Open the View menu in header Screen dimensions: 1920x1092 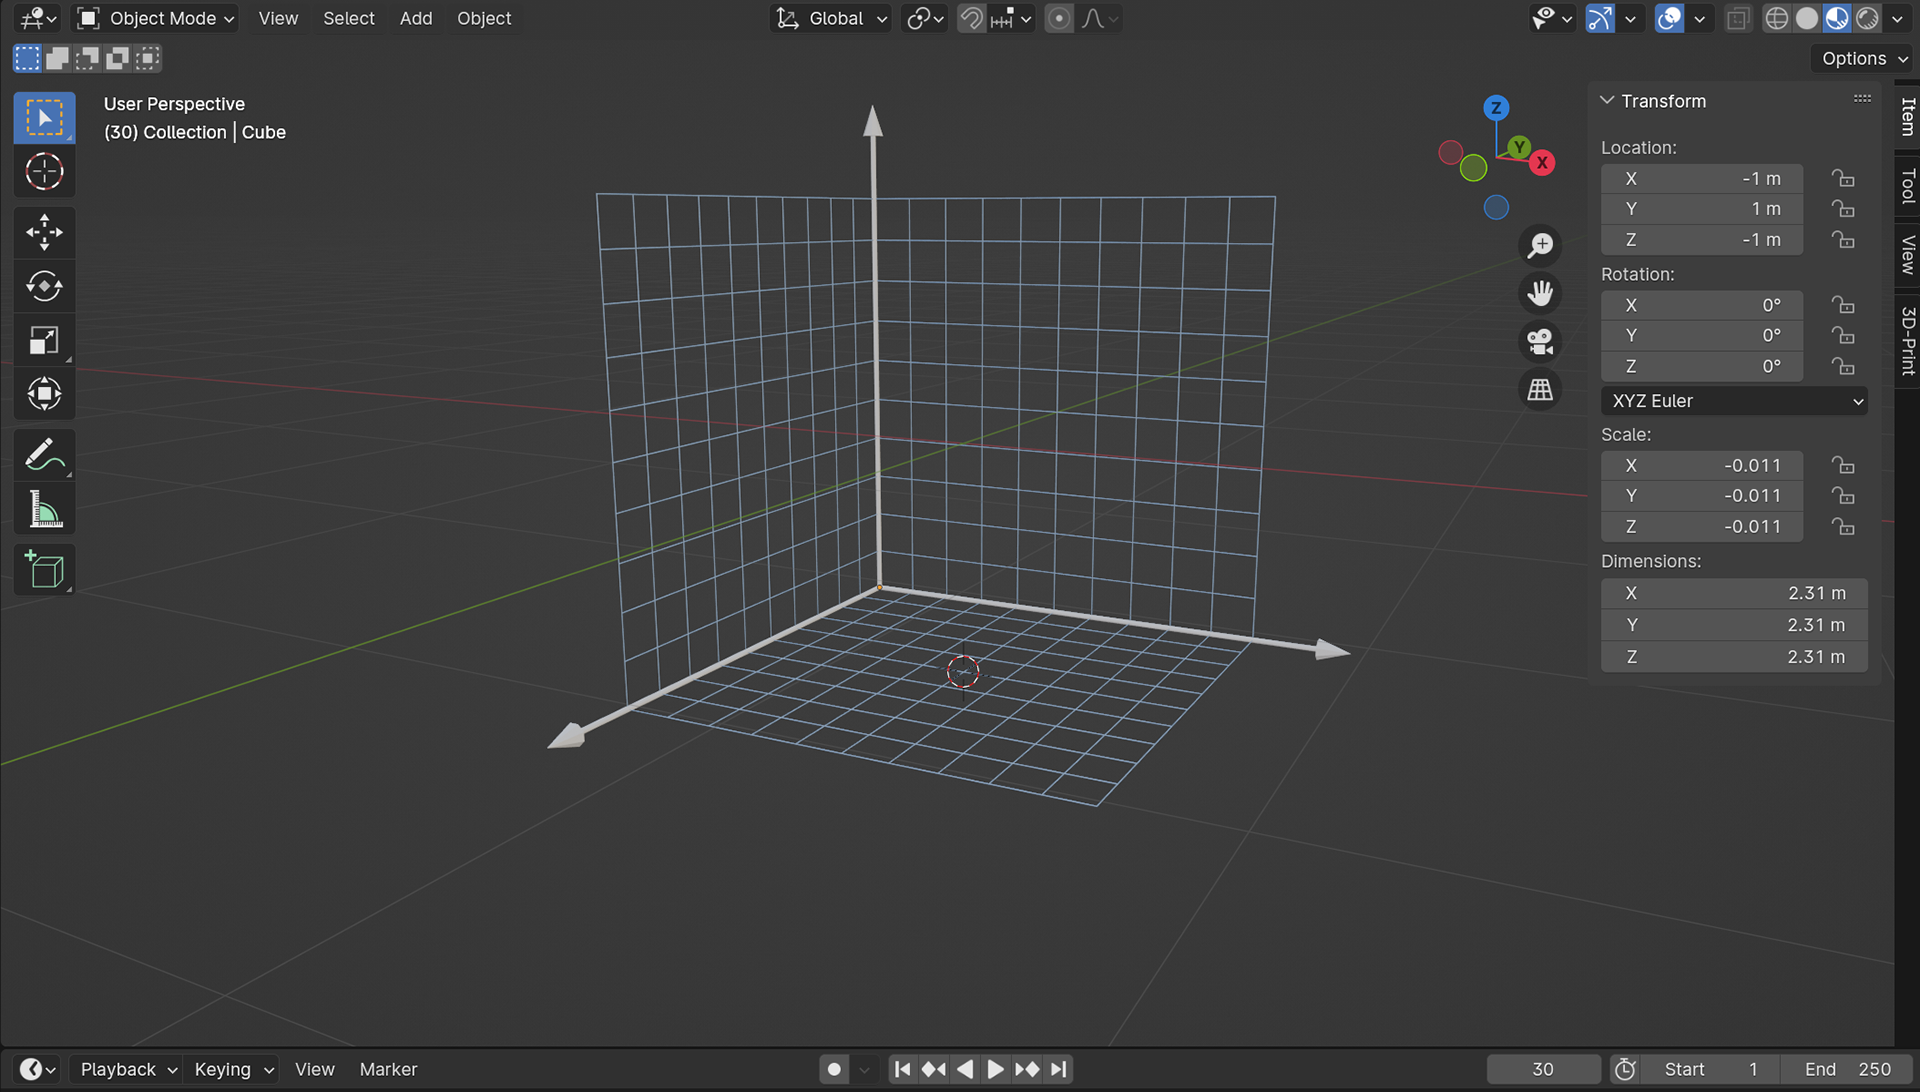pos(278,18)
